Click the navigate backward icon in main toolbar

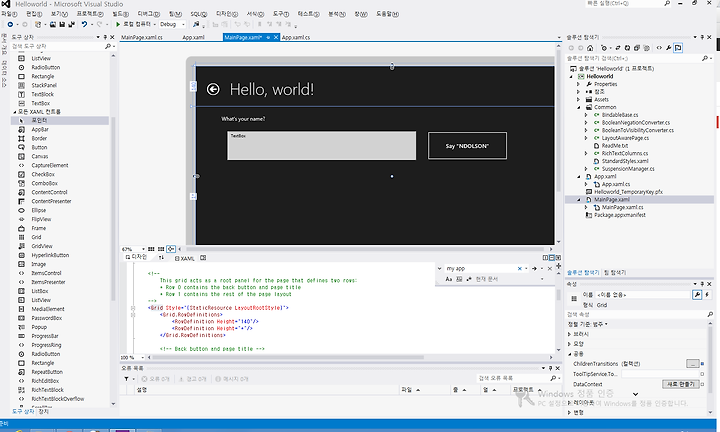[x=10, y=24]
